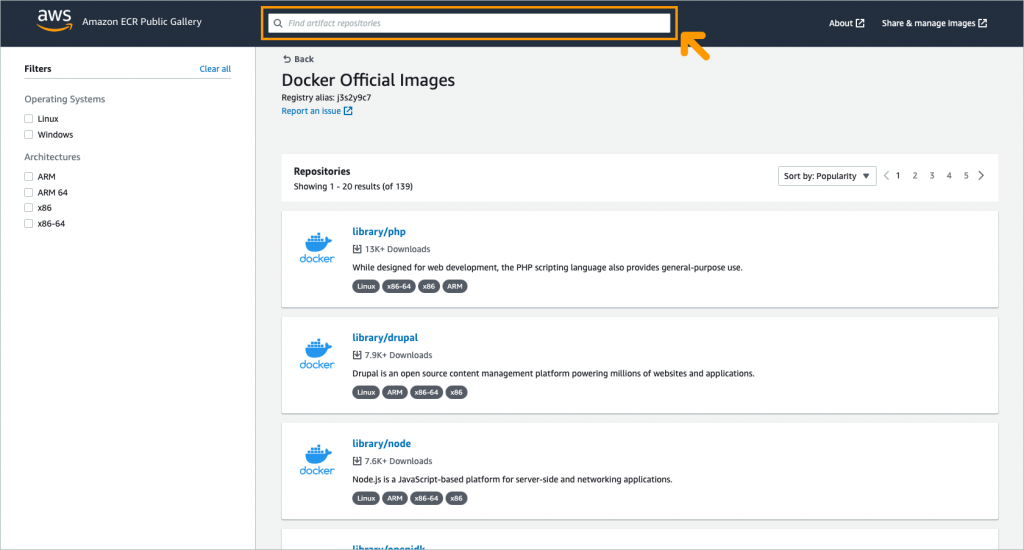Open the library/drupal repository
This screenshot has width=1024, height=550.
[x=385, y=337]
